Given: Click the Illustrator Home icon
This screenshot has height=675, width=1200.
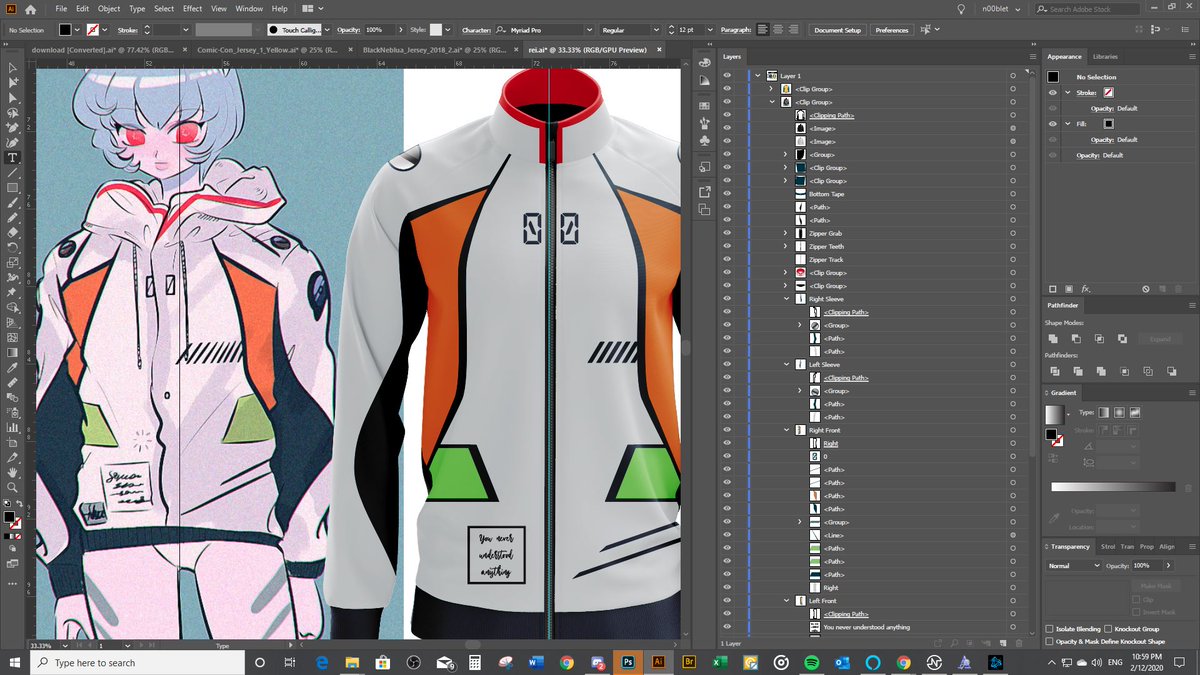Looking at the screenshot, I should (x=30, y=9).
